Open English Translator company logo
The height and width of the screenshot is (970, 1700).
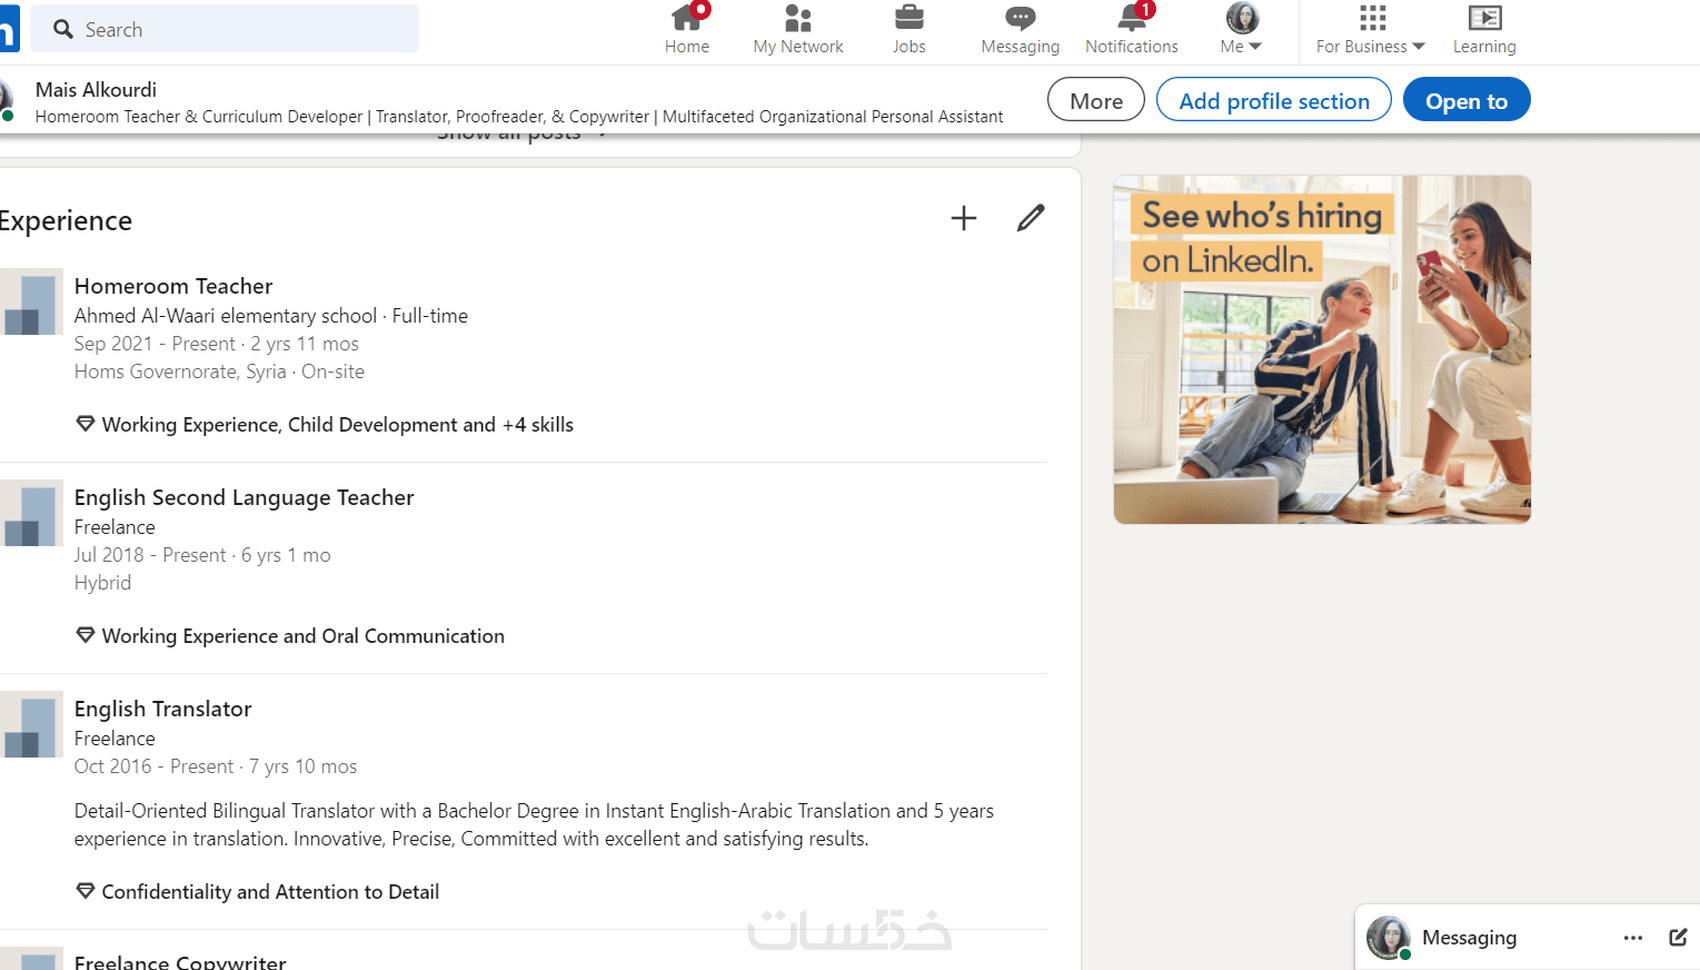31,724
